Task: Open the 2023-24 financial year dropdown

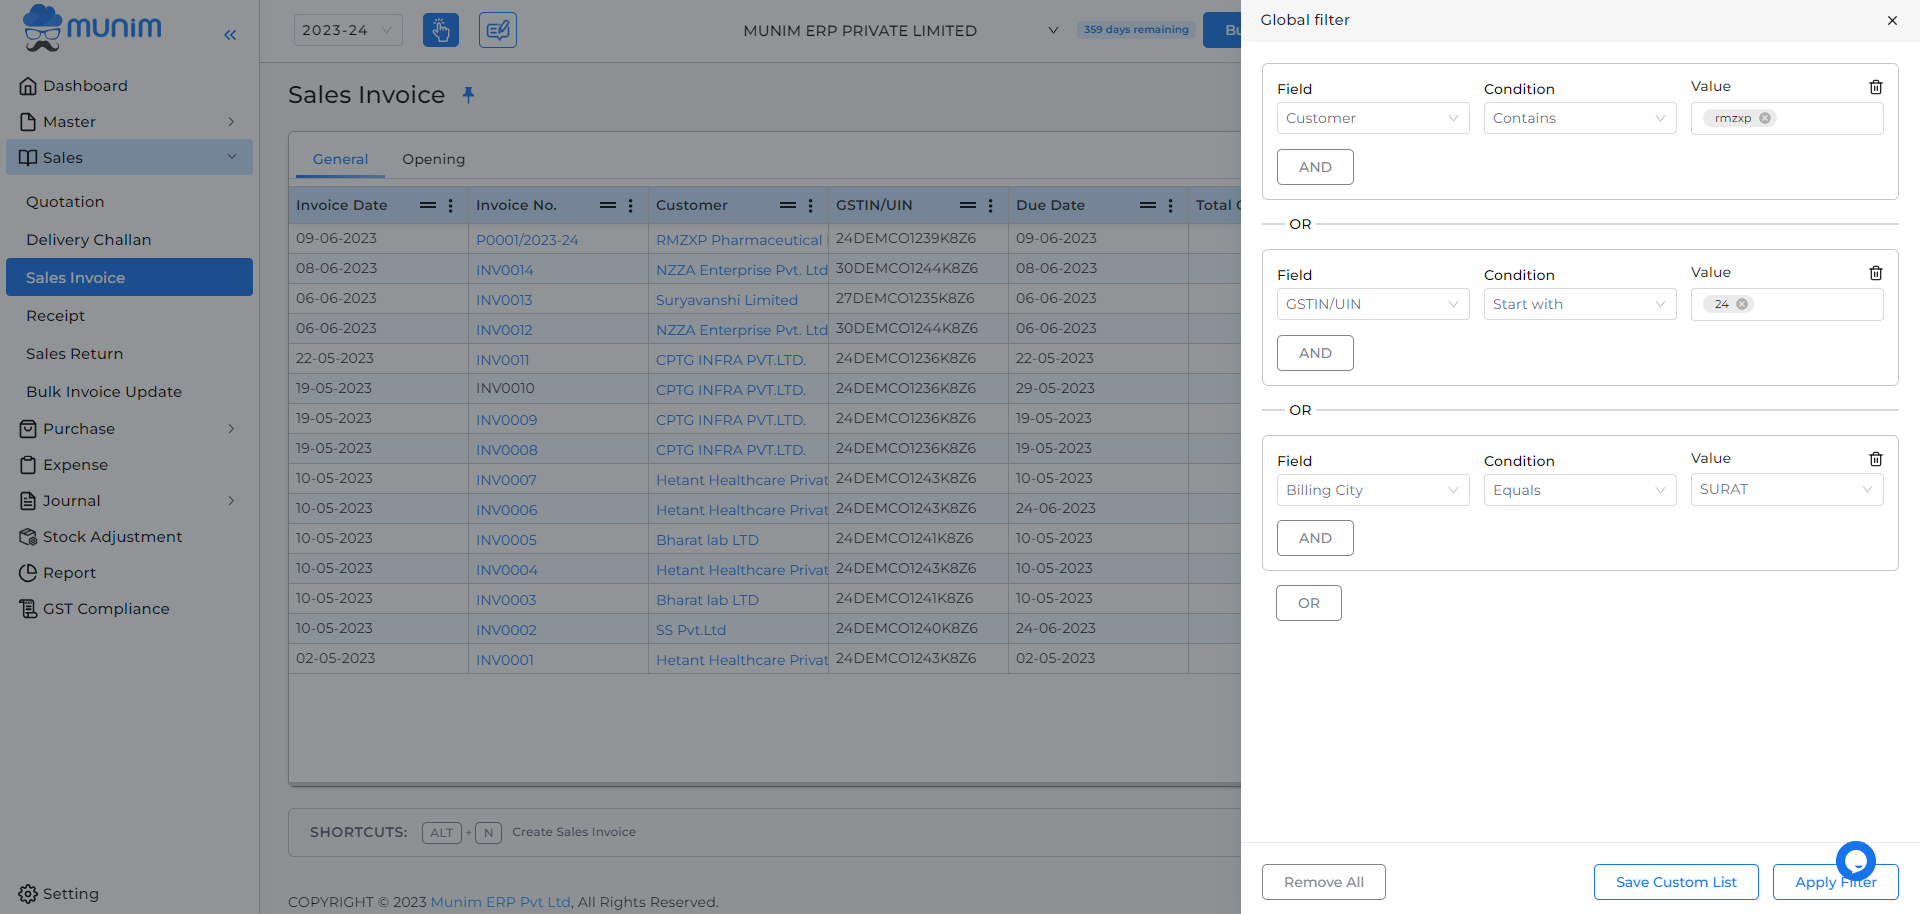Action: click(x=348, y=30)
